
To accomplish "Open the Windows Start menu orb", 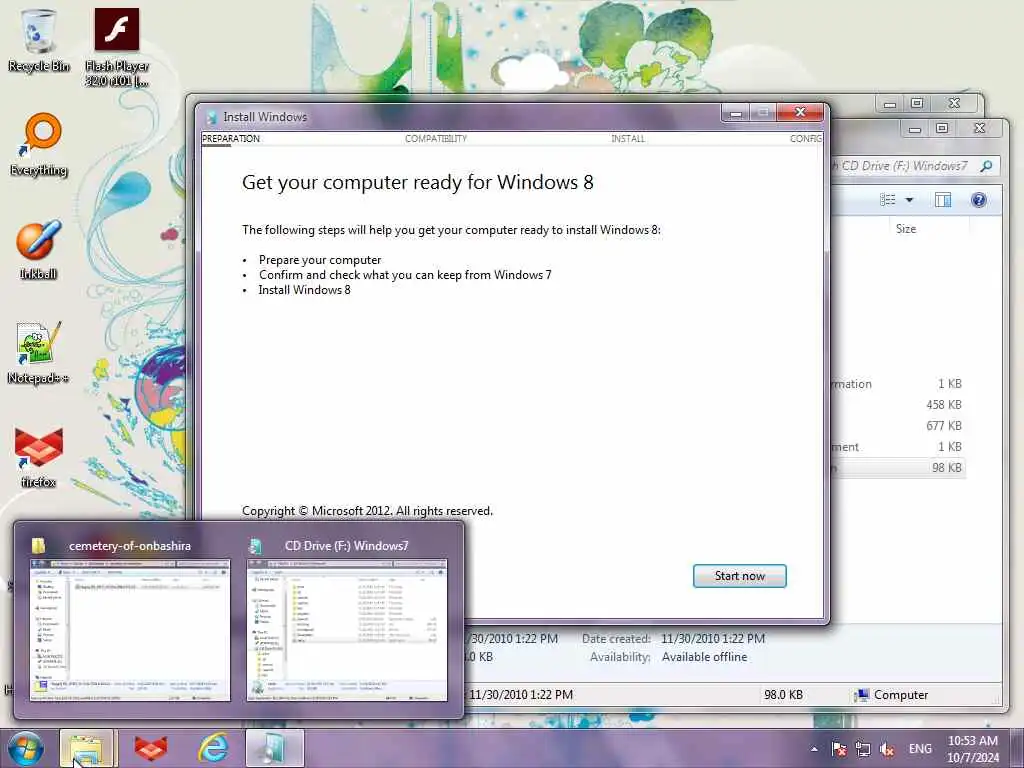I will [25, 748].
